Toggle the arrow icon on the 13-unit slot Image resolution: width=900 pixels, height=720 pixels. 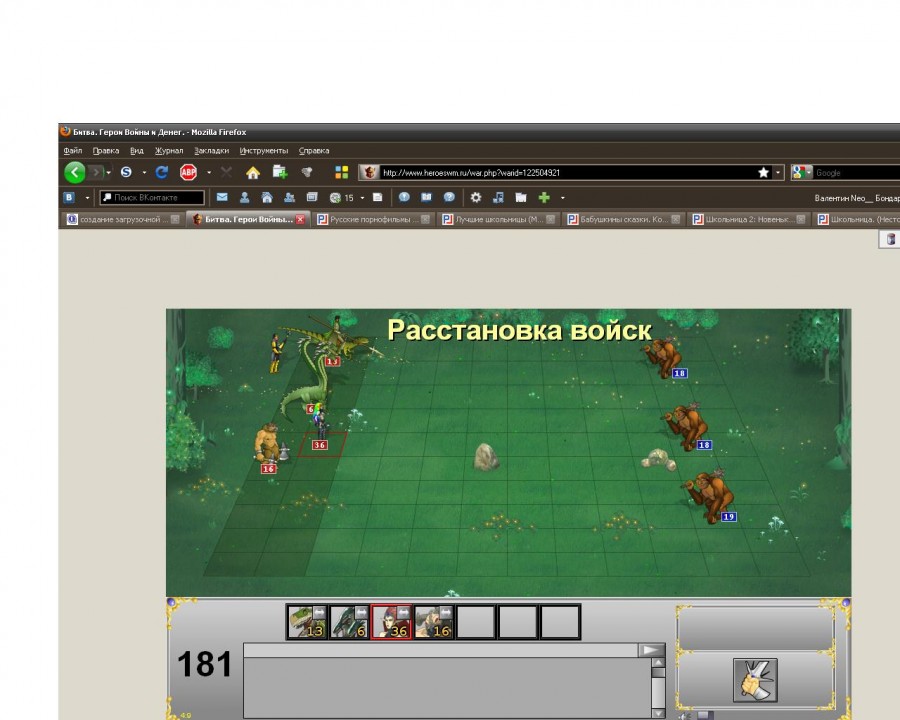[319, 613]
